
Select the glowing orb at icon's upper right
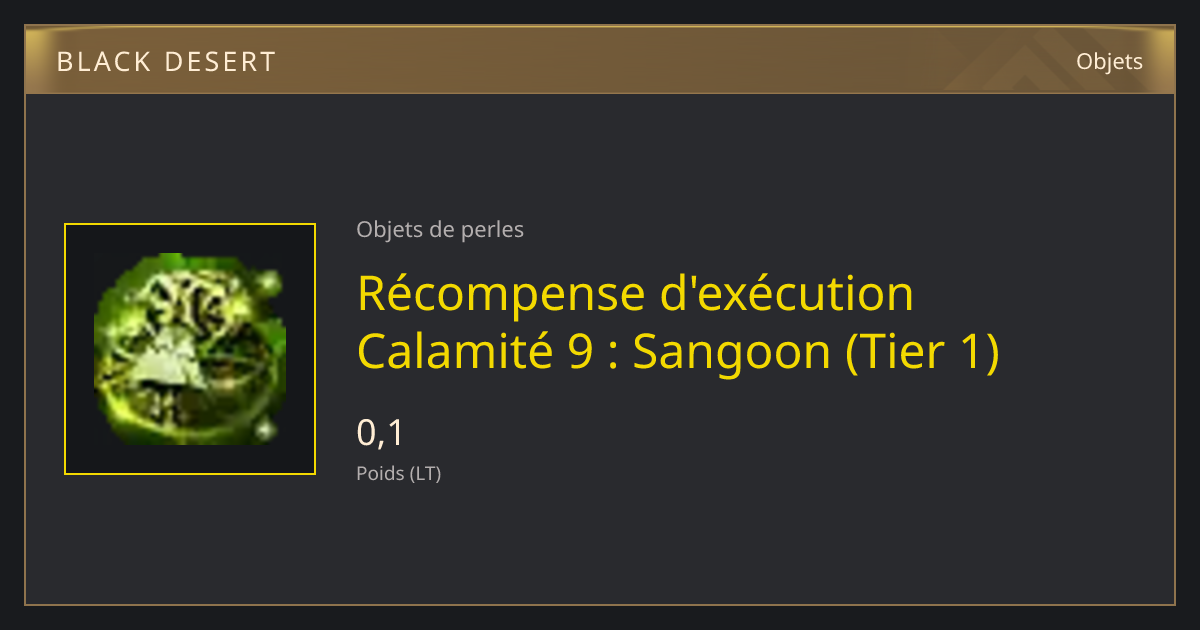[268, 285]
